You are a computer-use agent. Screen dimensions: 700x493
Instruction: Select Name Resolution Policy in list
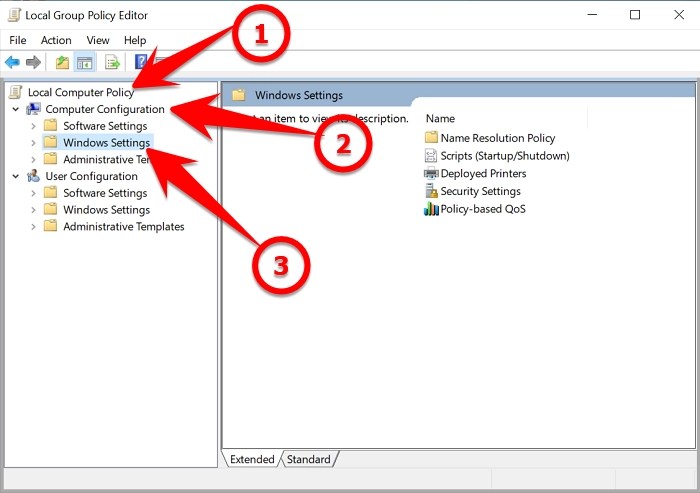click(x=498, y=138)
